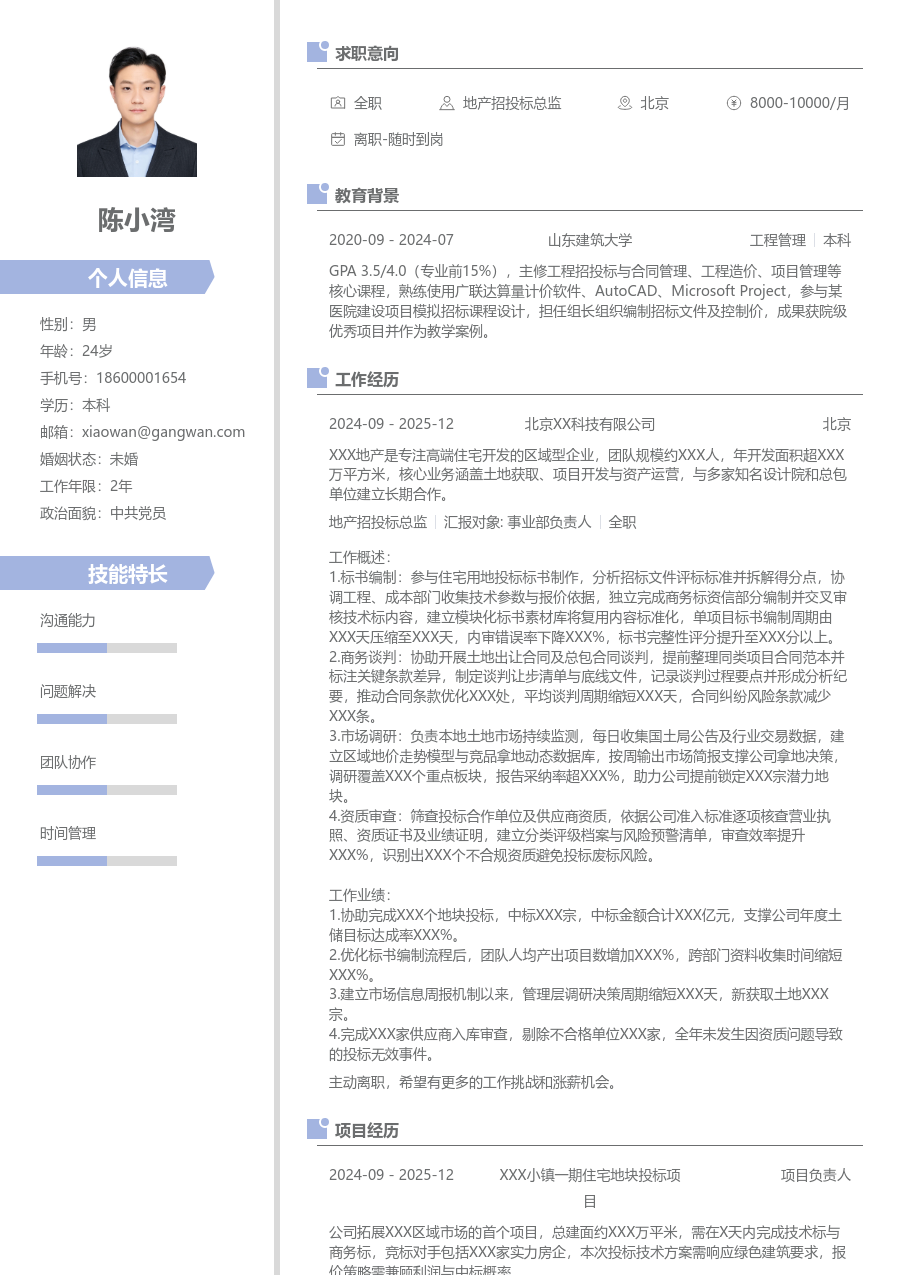Click the calendar icon beside 离职-随时到岗

click(338, 139)
